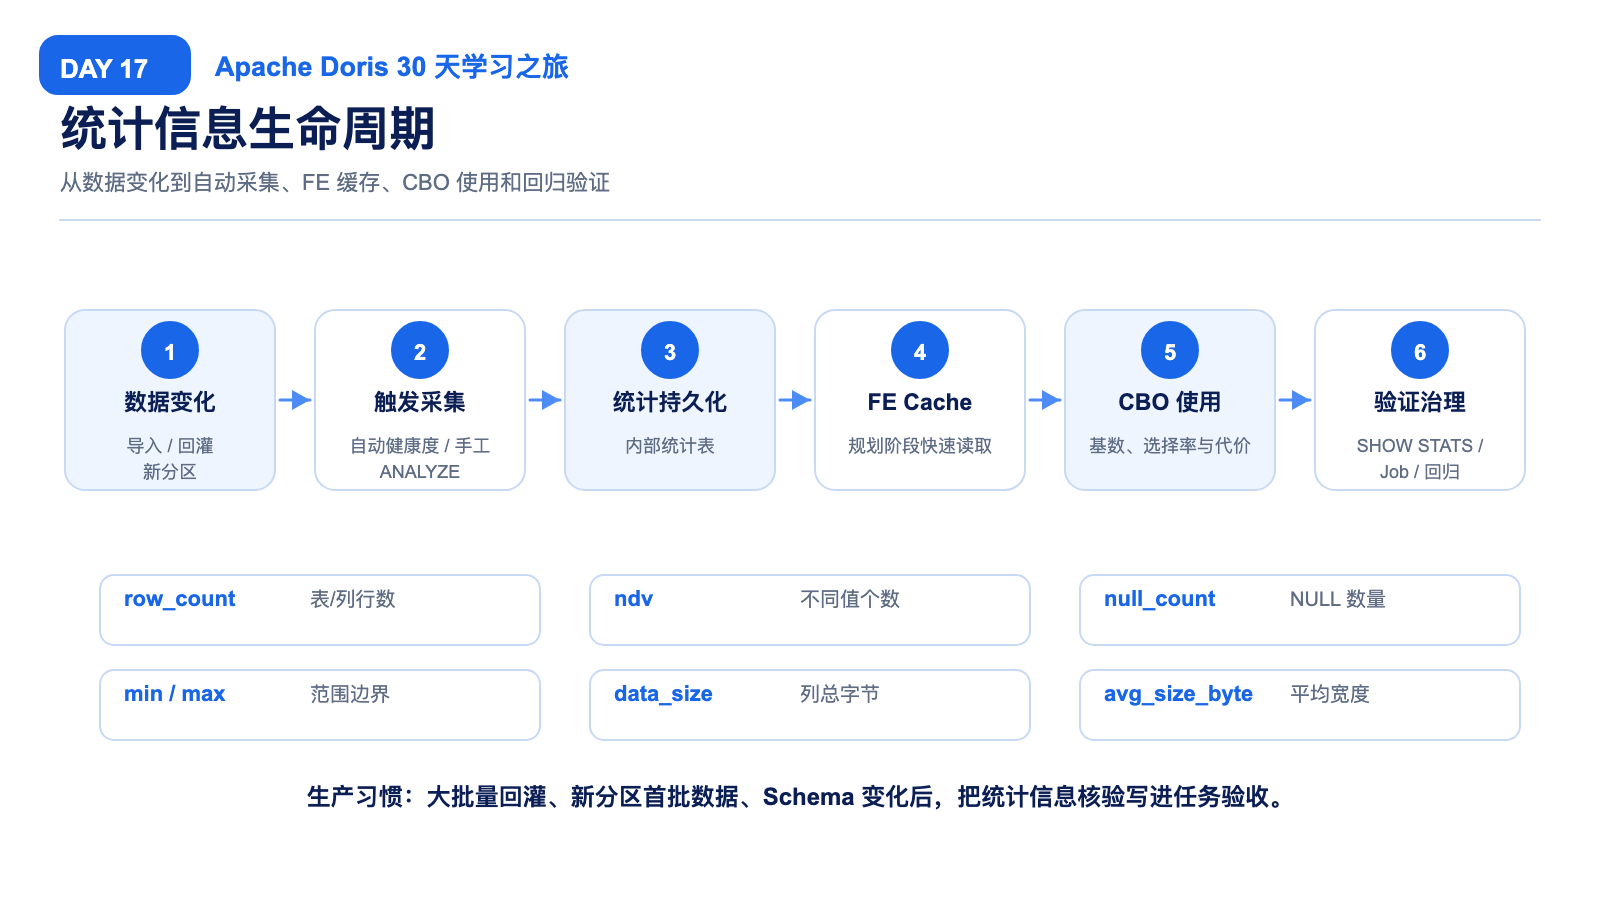1600x900 pixels.
Task: Click the avg_size_byte label
Action: pos(1178,694)
